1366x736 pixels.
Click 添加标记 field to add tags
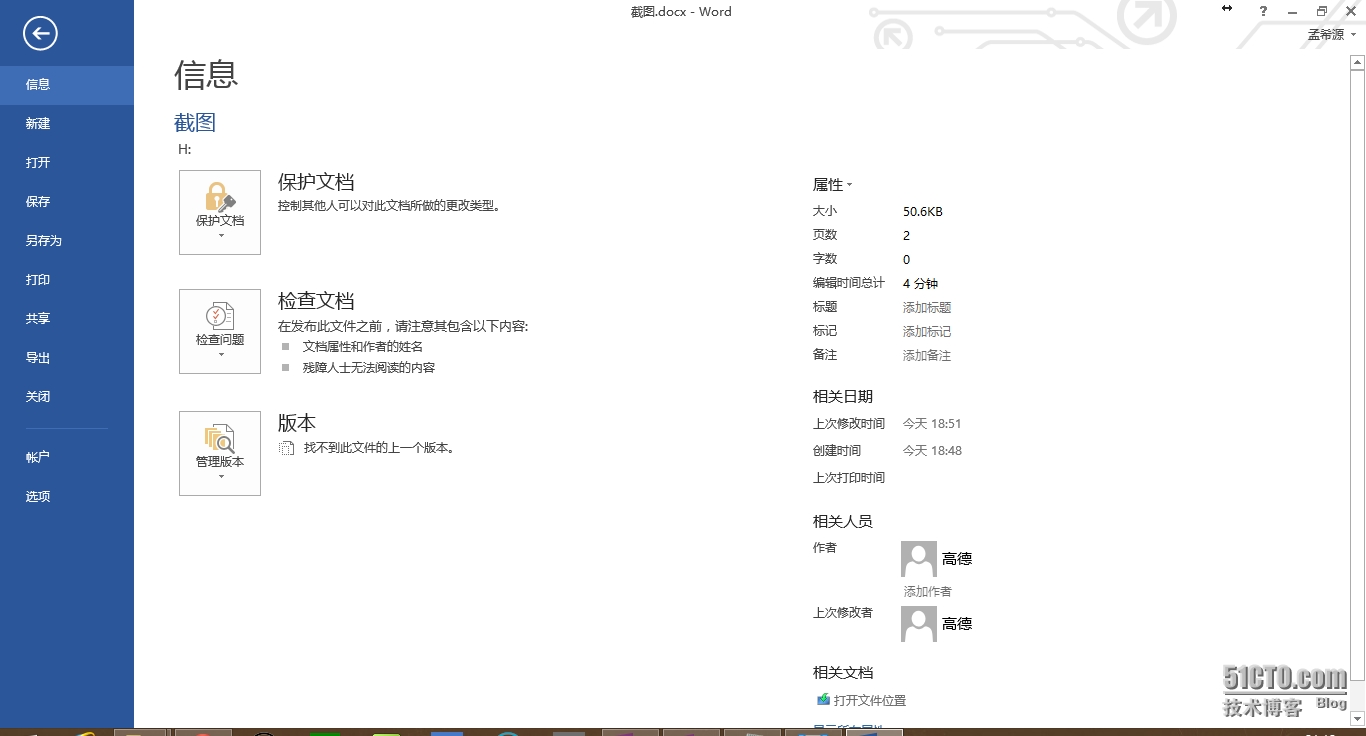click(x=927, y=332)
